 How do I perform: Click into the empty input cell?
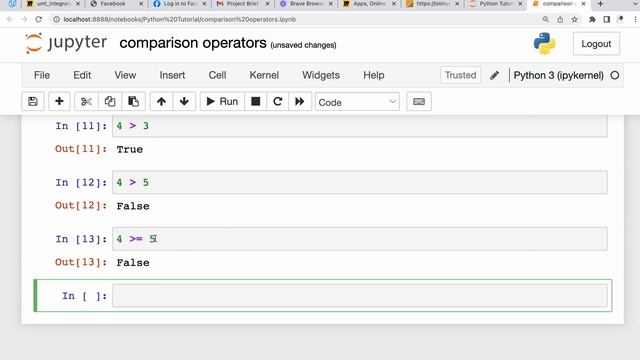click(x=360, y=296)
